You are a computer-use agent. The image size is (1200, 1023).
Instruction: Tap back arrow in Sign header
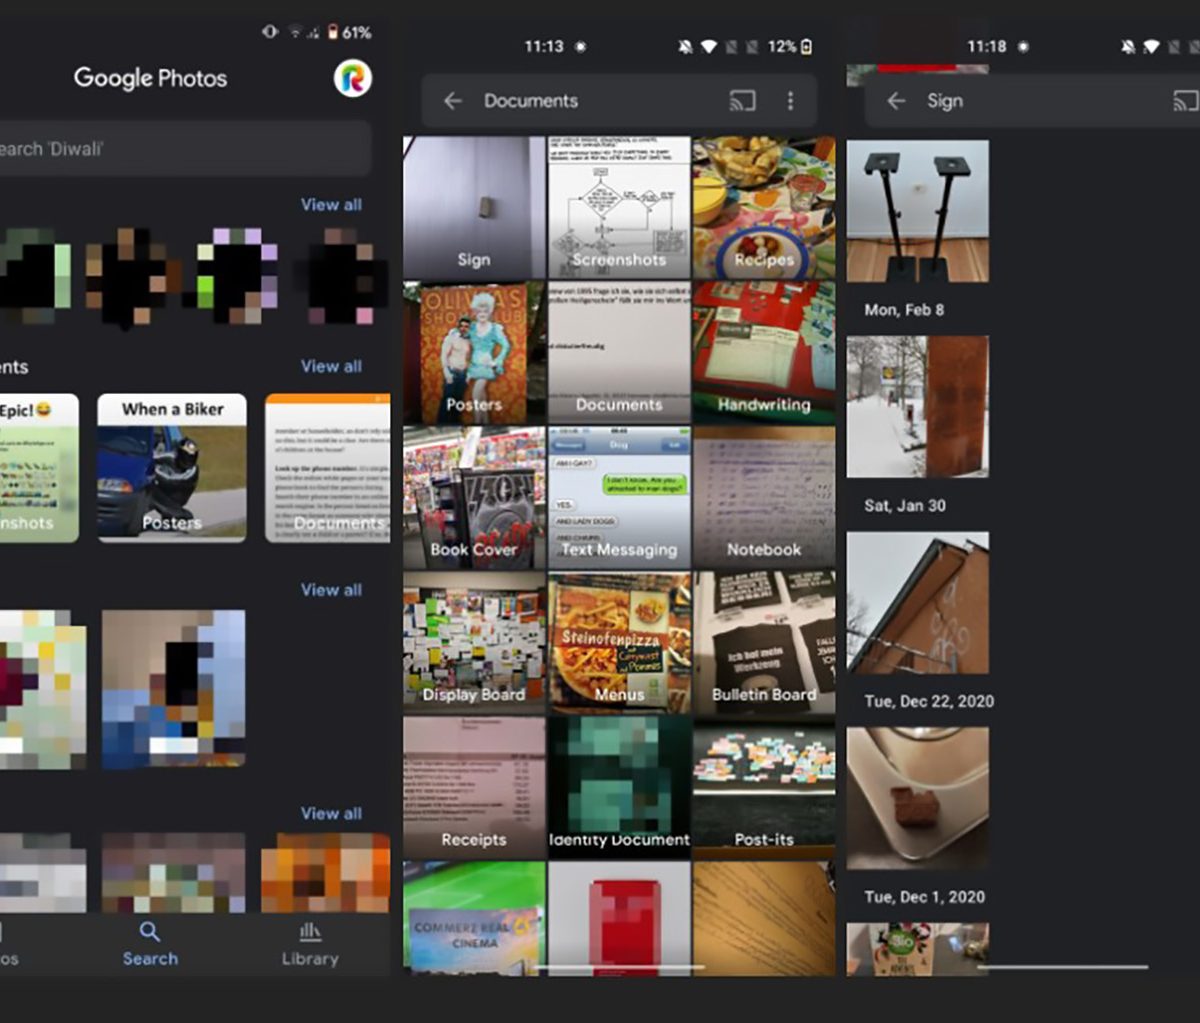coord(896,101)
